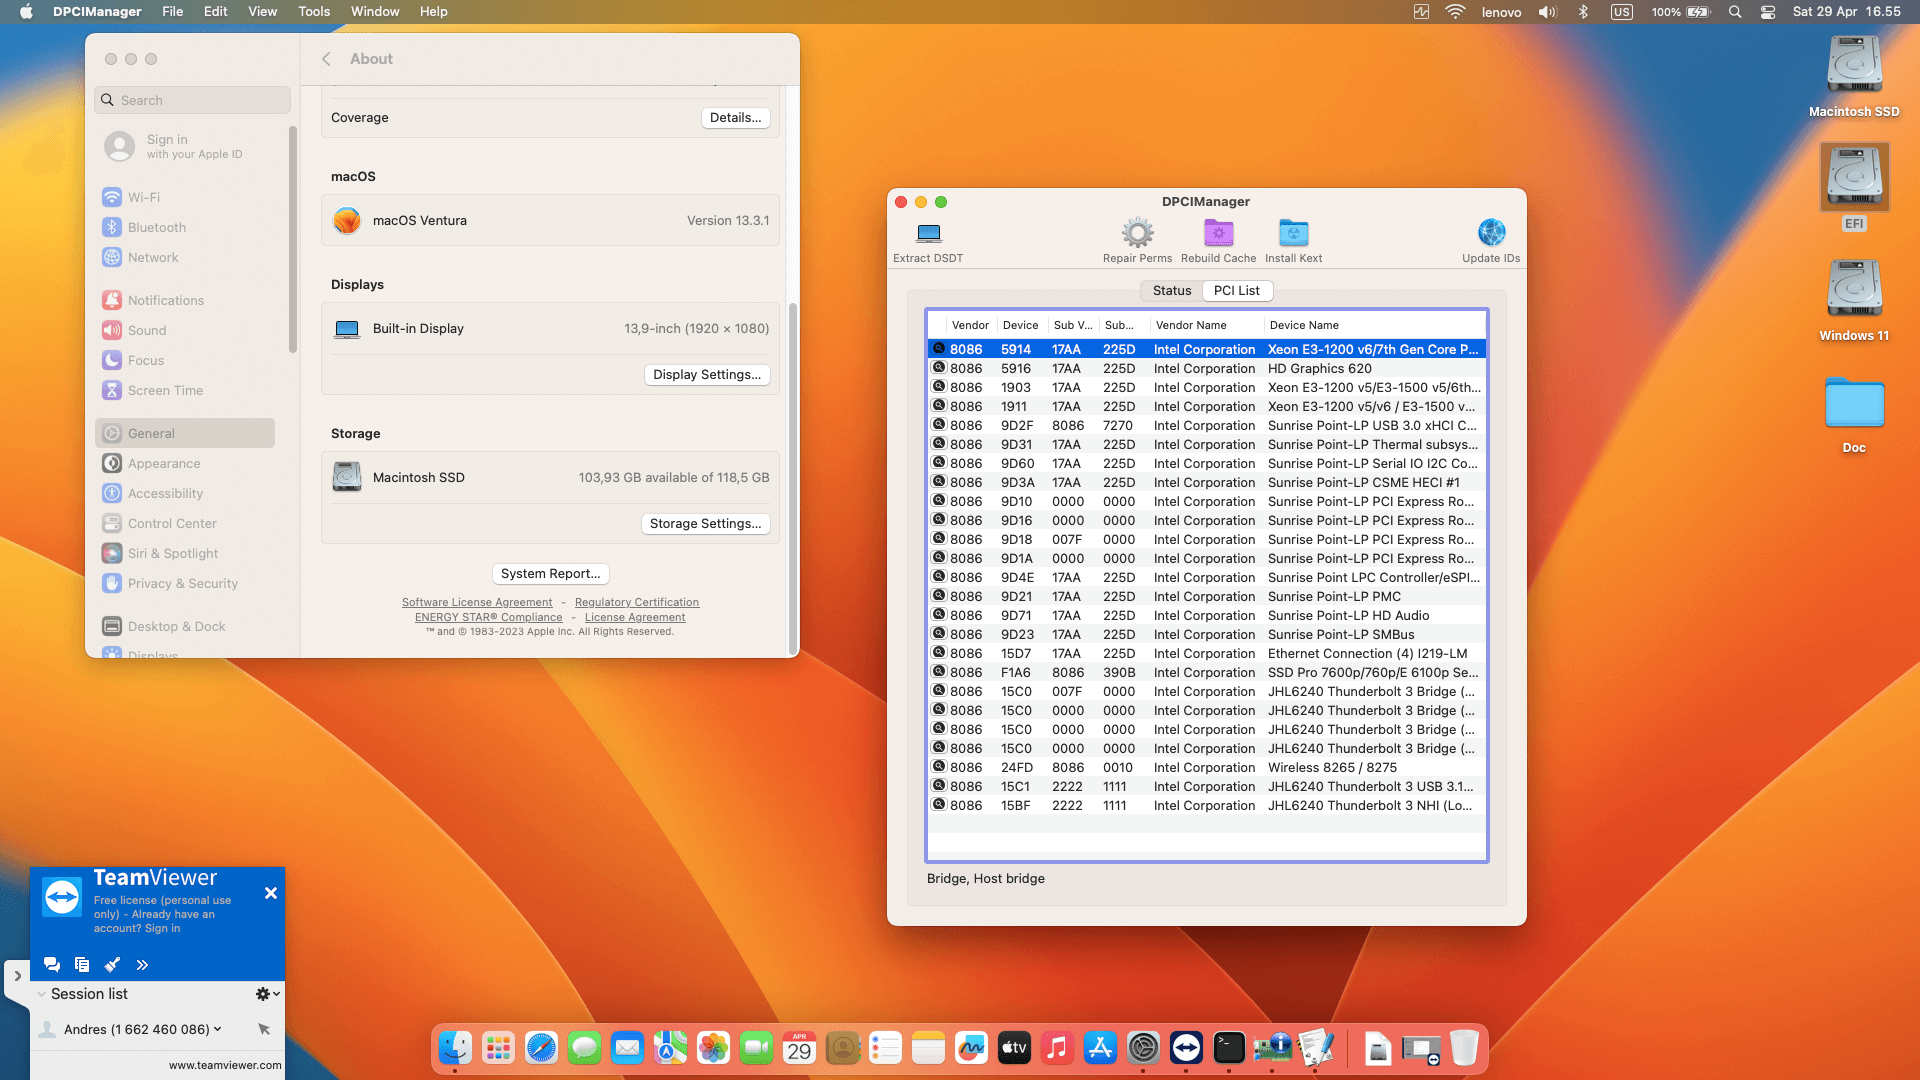Click Spotlight search in menu bar
This screenshot has height=1080, width=1920.
click(x=1735, y=12)
